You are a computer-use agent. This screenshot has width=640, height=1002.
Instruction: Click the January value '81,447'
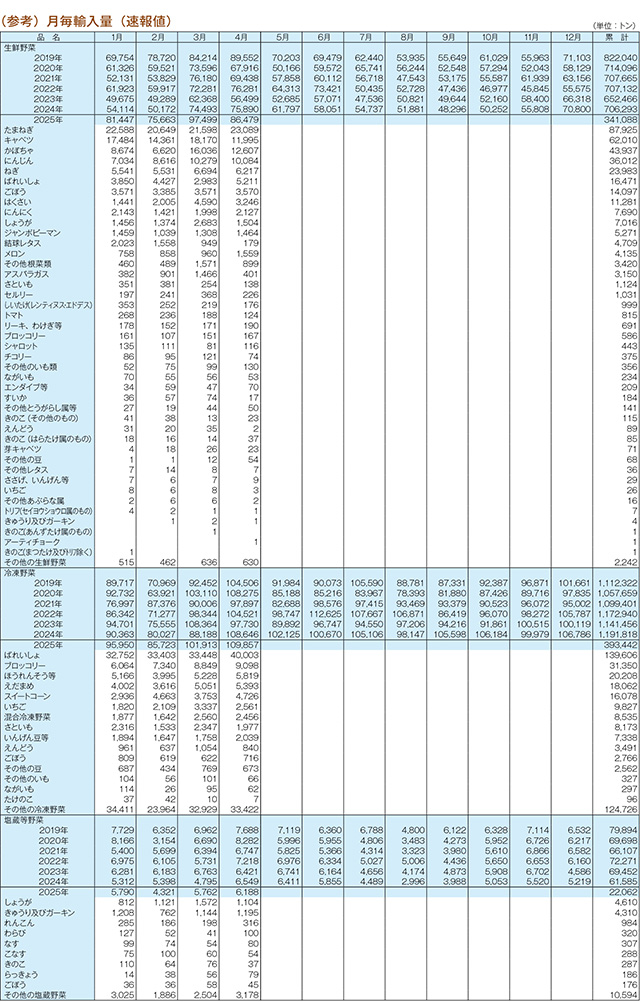[x=119, y=119]
